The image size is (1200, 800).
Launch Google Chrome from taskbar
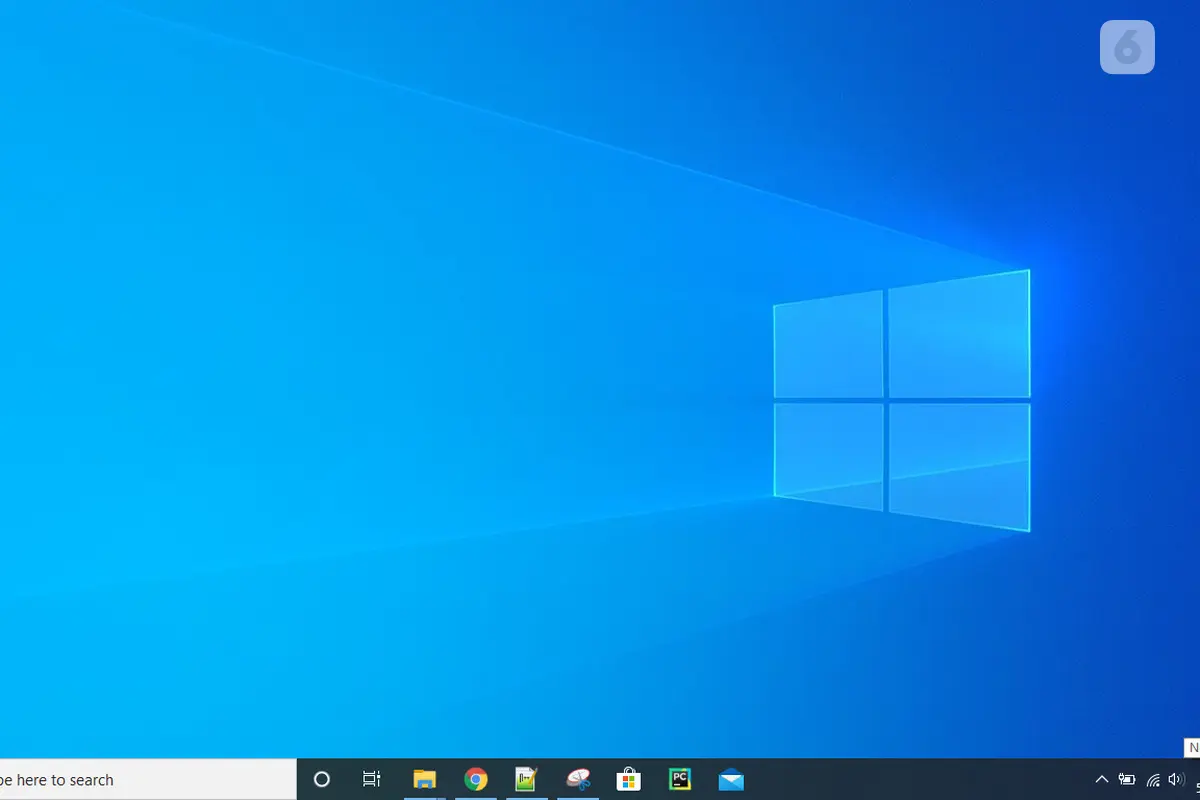[x=476, y=780]
